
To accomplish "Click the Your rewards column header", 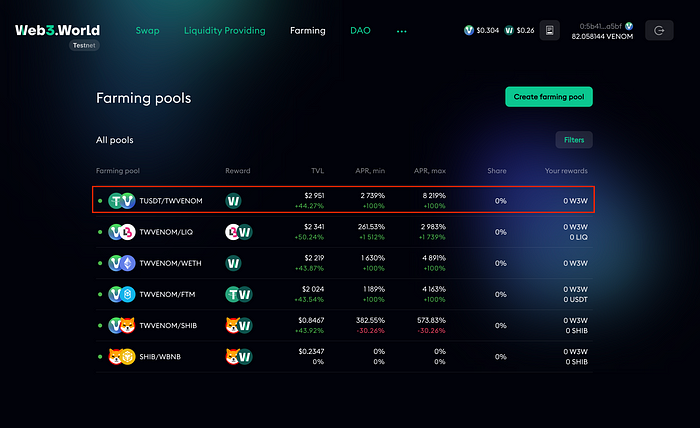I will [566, 171].
